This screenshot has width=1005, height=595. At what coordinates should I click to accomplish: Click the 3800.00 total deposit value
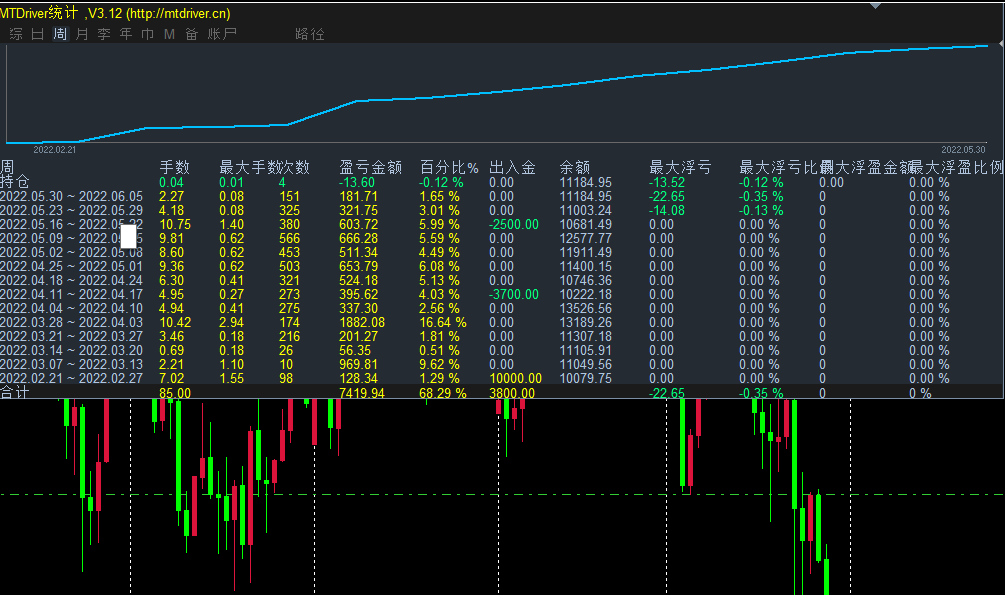point(512,392)
